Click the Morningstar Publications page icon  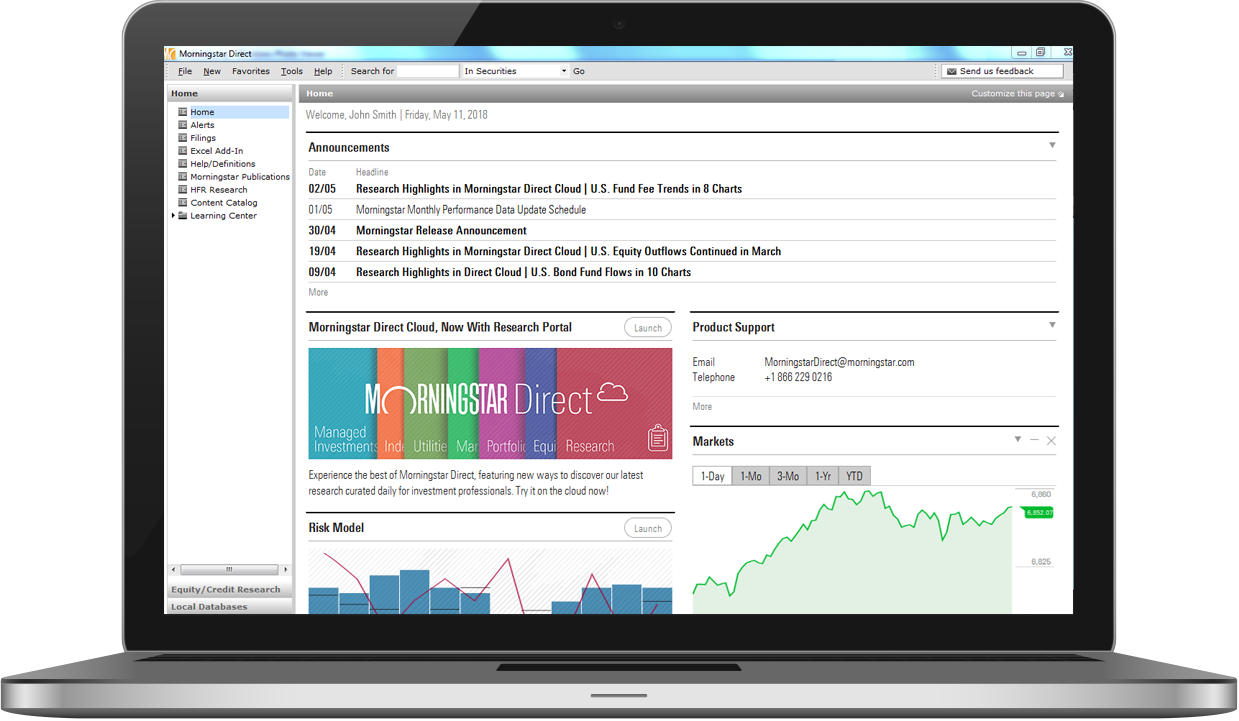pos(183,177)
